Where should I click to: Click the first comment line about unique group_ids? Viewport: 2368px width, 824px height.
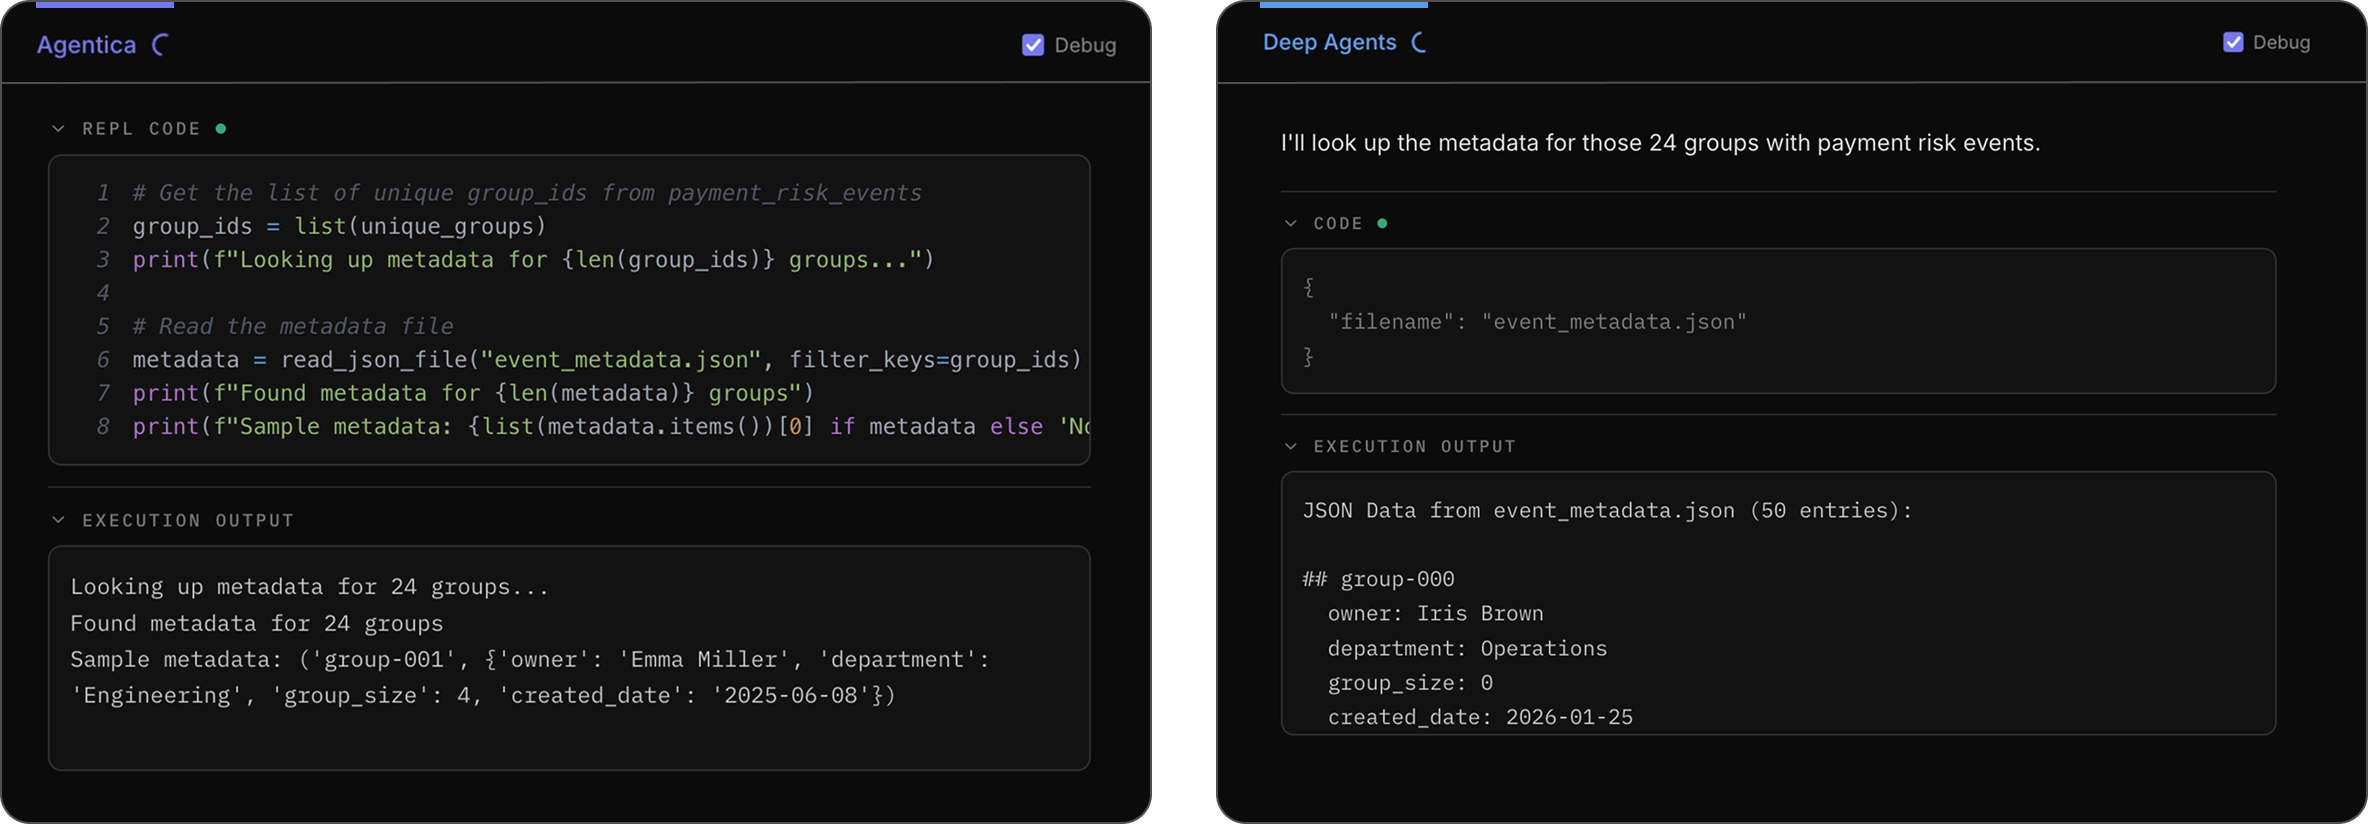point(527,193)
